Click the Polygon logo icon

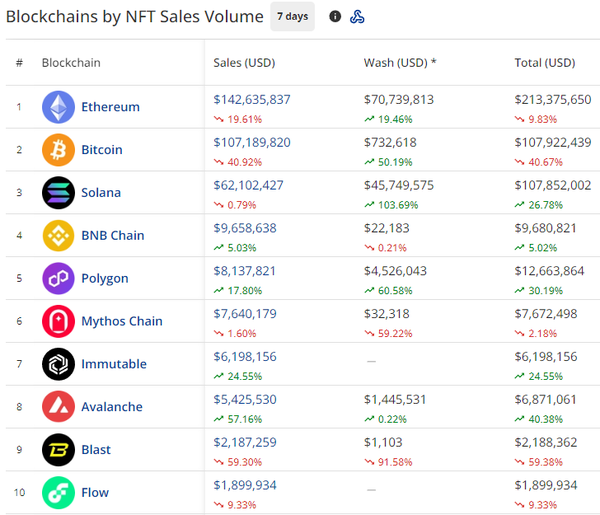click(x=58, y=278)
